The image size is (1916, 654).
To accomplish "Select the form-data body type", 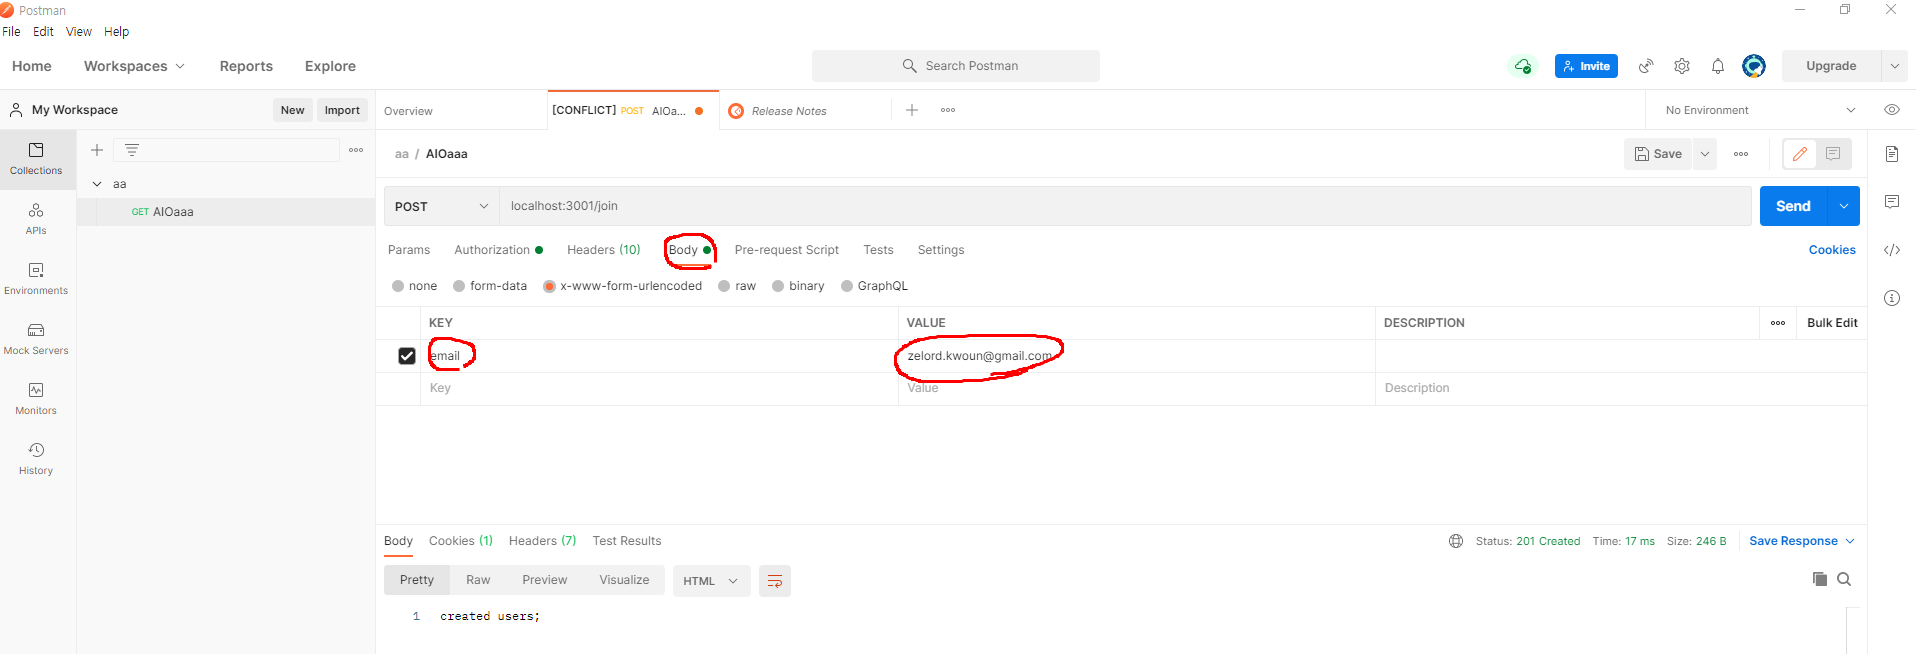I will tap(459, 286).
